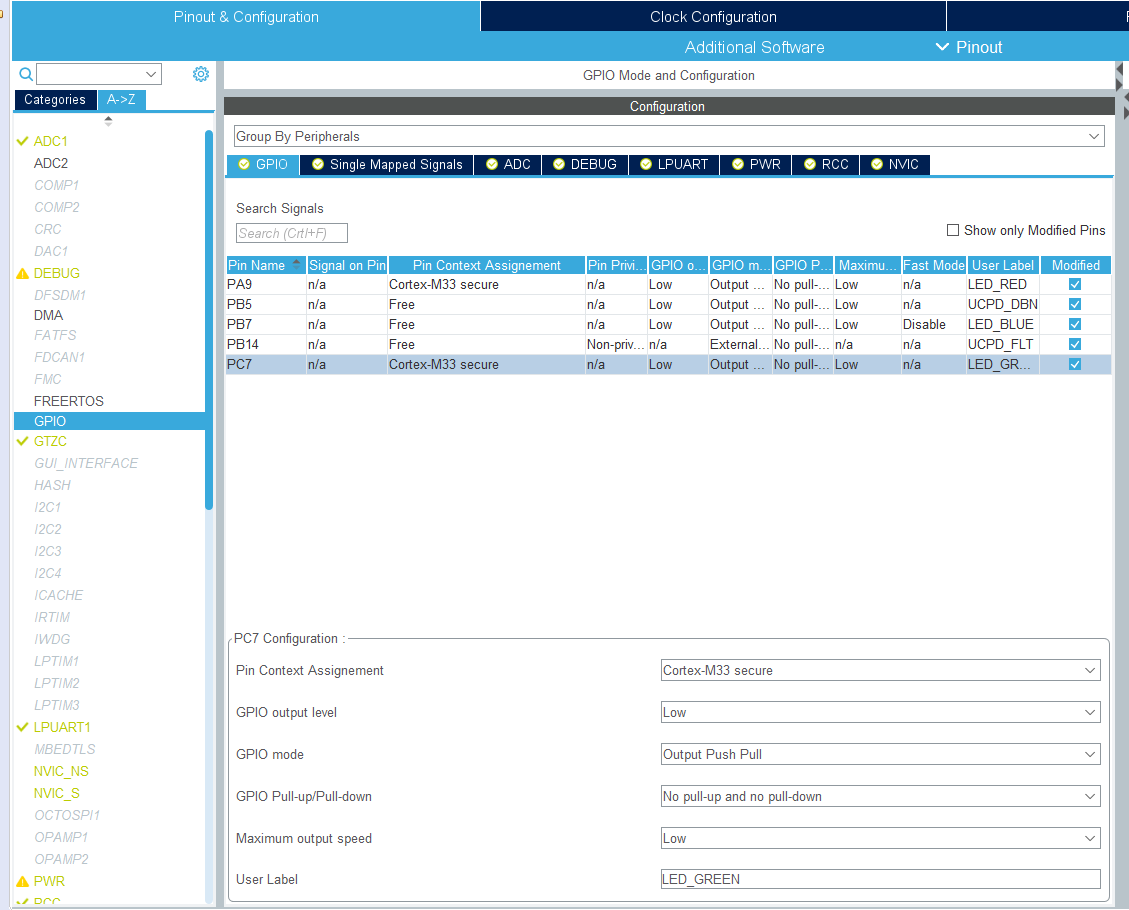Click the settings gear icon in sidebar

coord(201,74)
